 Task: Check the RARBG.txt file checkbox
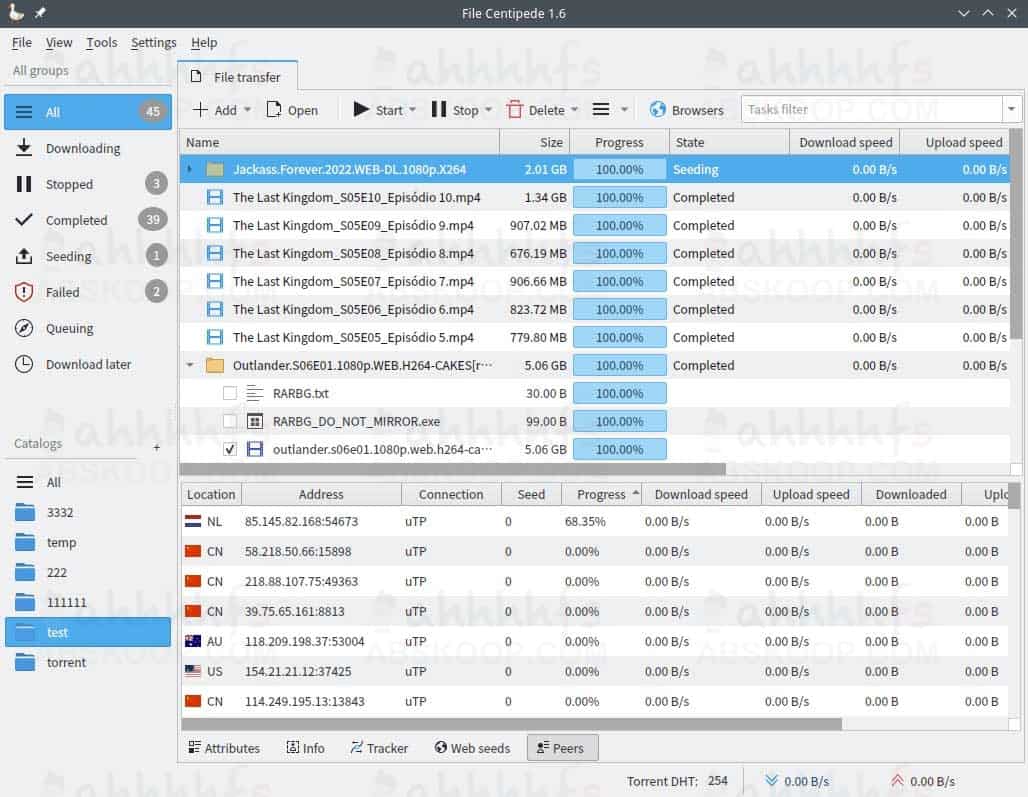(229, 393)
